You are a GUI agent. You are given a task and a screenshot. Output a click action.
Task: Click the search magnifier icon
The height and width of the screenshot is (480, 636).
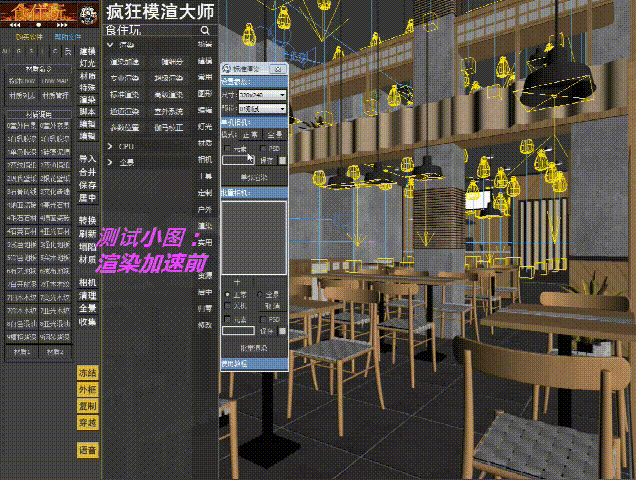coord(205,30)
